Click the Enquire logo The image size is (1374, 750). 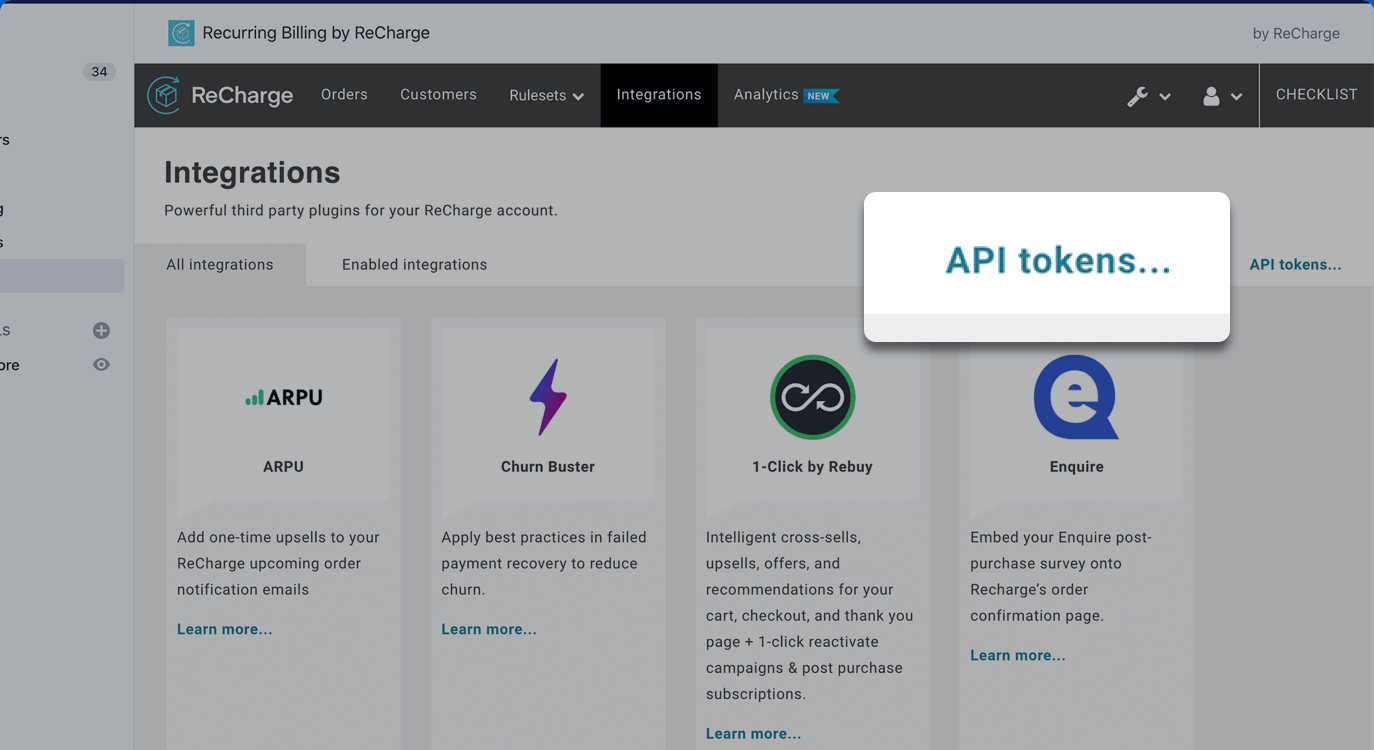point(1076,397)
